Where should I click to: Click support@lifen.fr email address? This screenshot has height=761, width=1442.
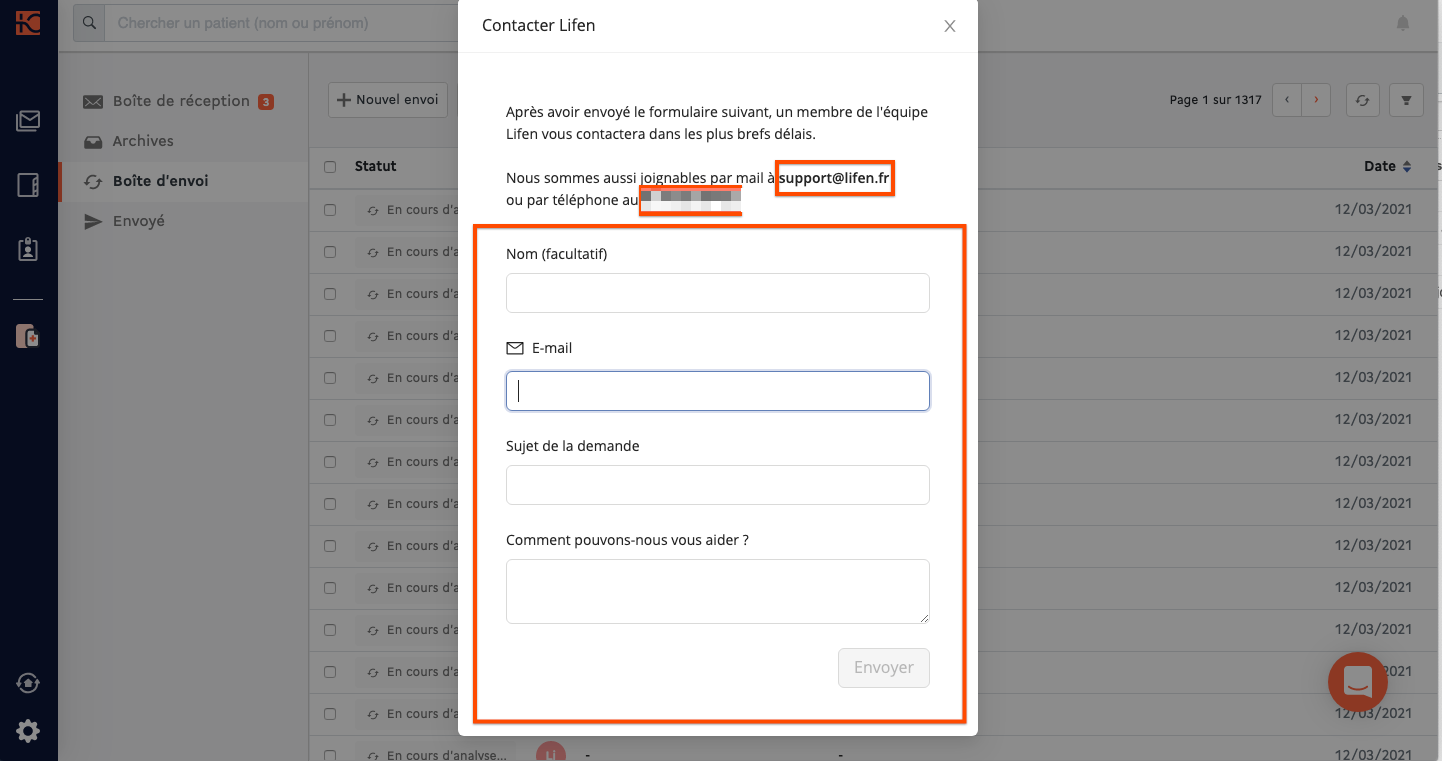point(835,179)
